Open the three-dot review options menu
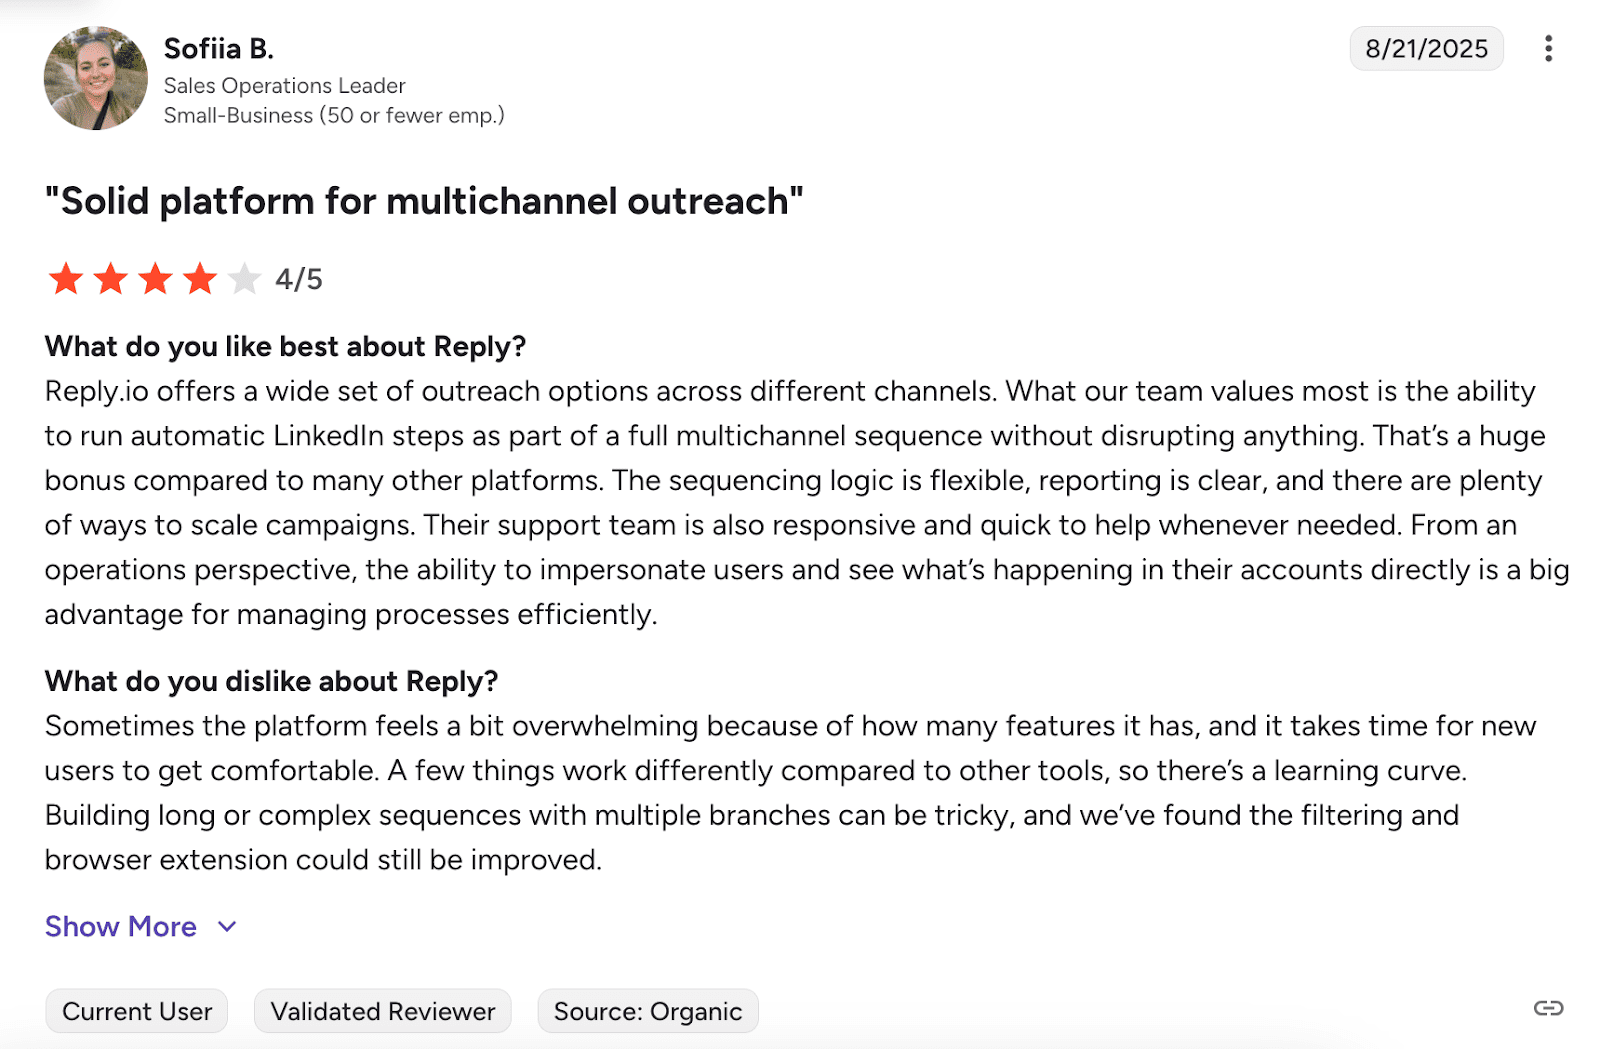Image resolution: width=1600 pixels, height=1049 pixels. click(1548, 49)
